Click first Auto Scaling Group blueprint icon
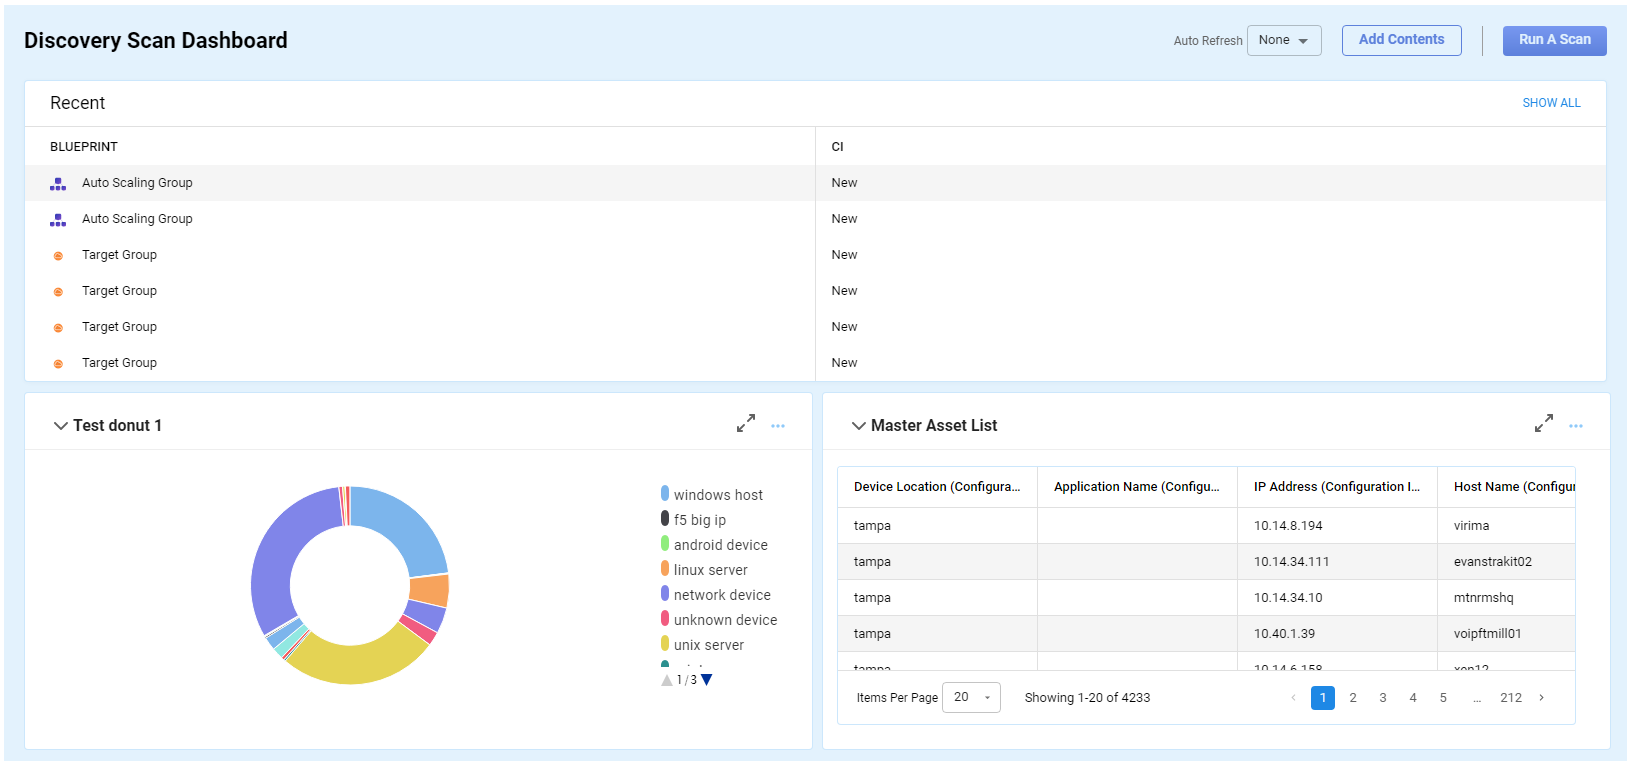This screenshot has height=761, width=1630. (58, 184)
